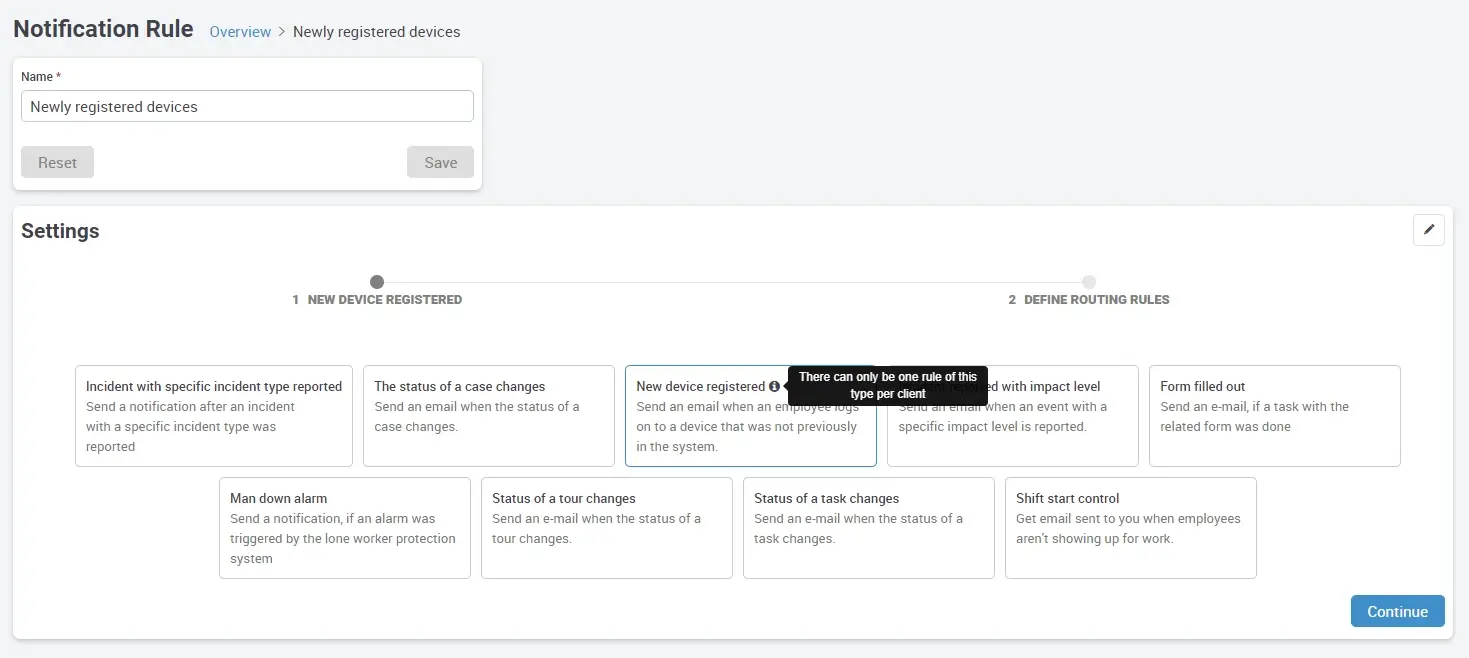Click the info icon on New device registered card

[775, 386]
